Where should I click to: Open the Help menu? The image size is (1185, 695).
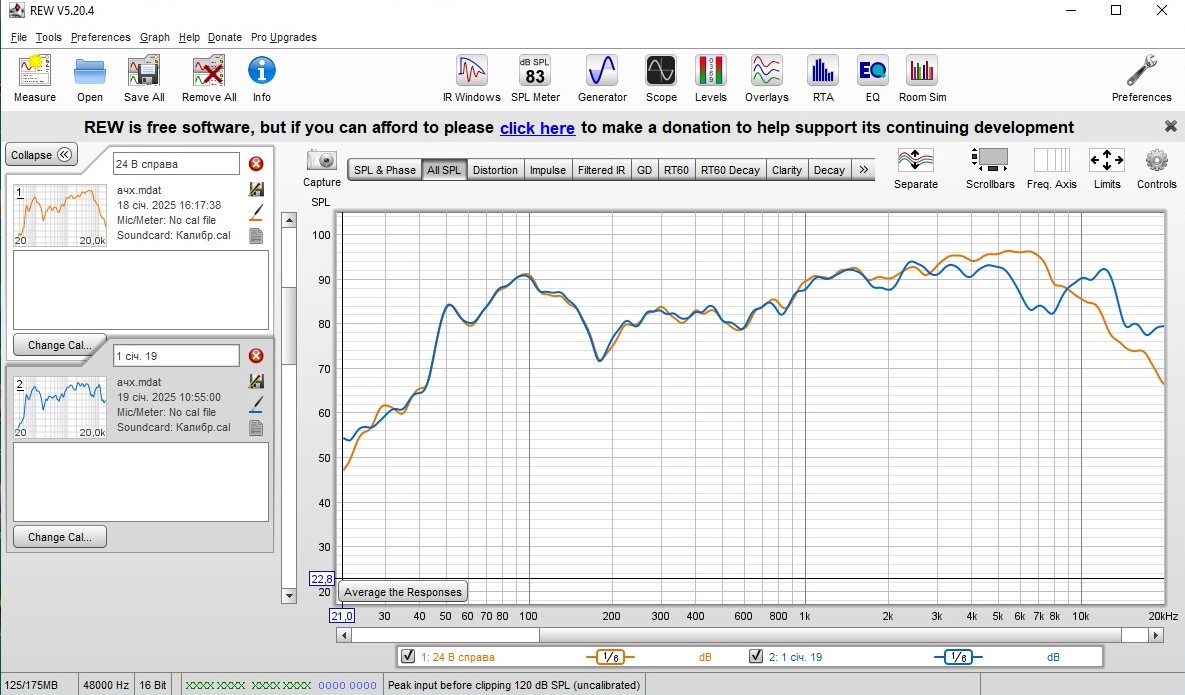189,37
